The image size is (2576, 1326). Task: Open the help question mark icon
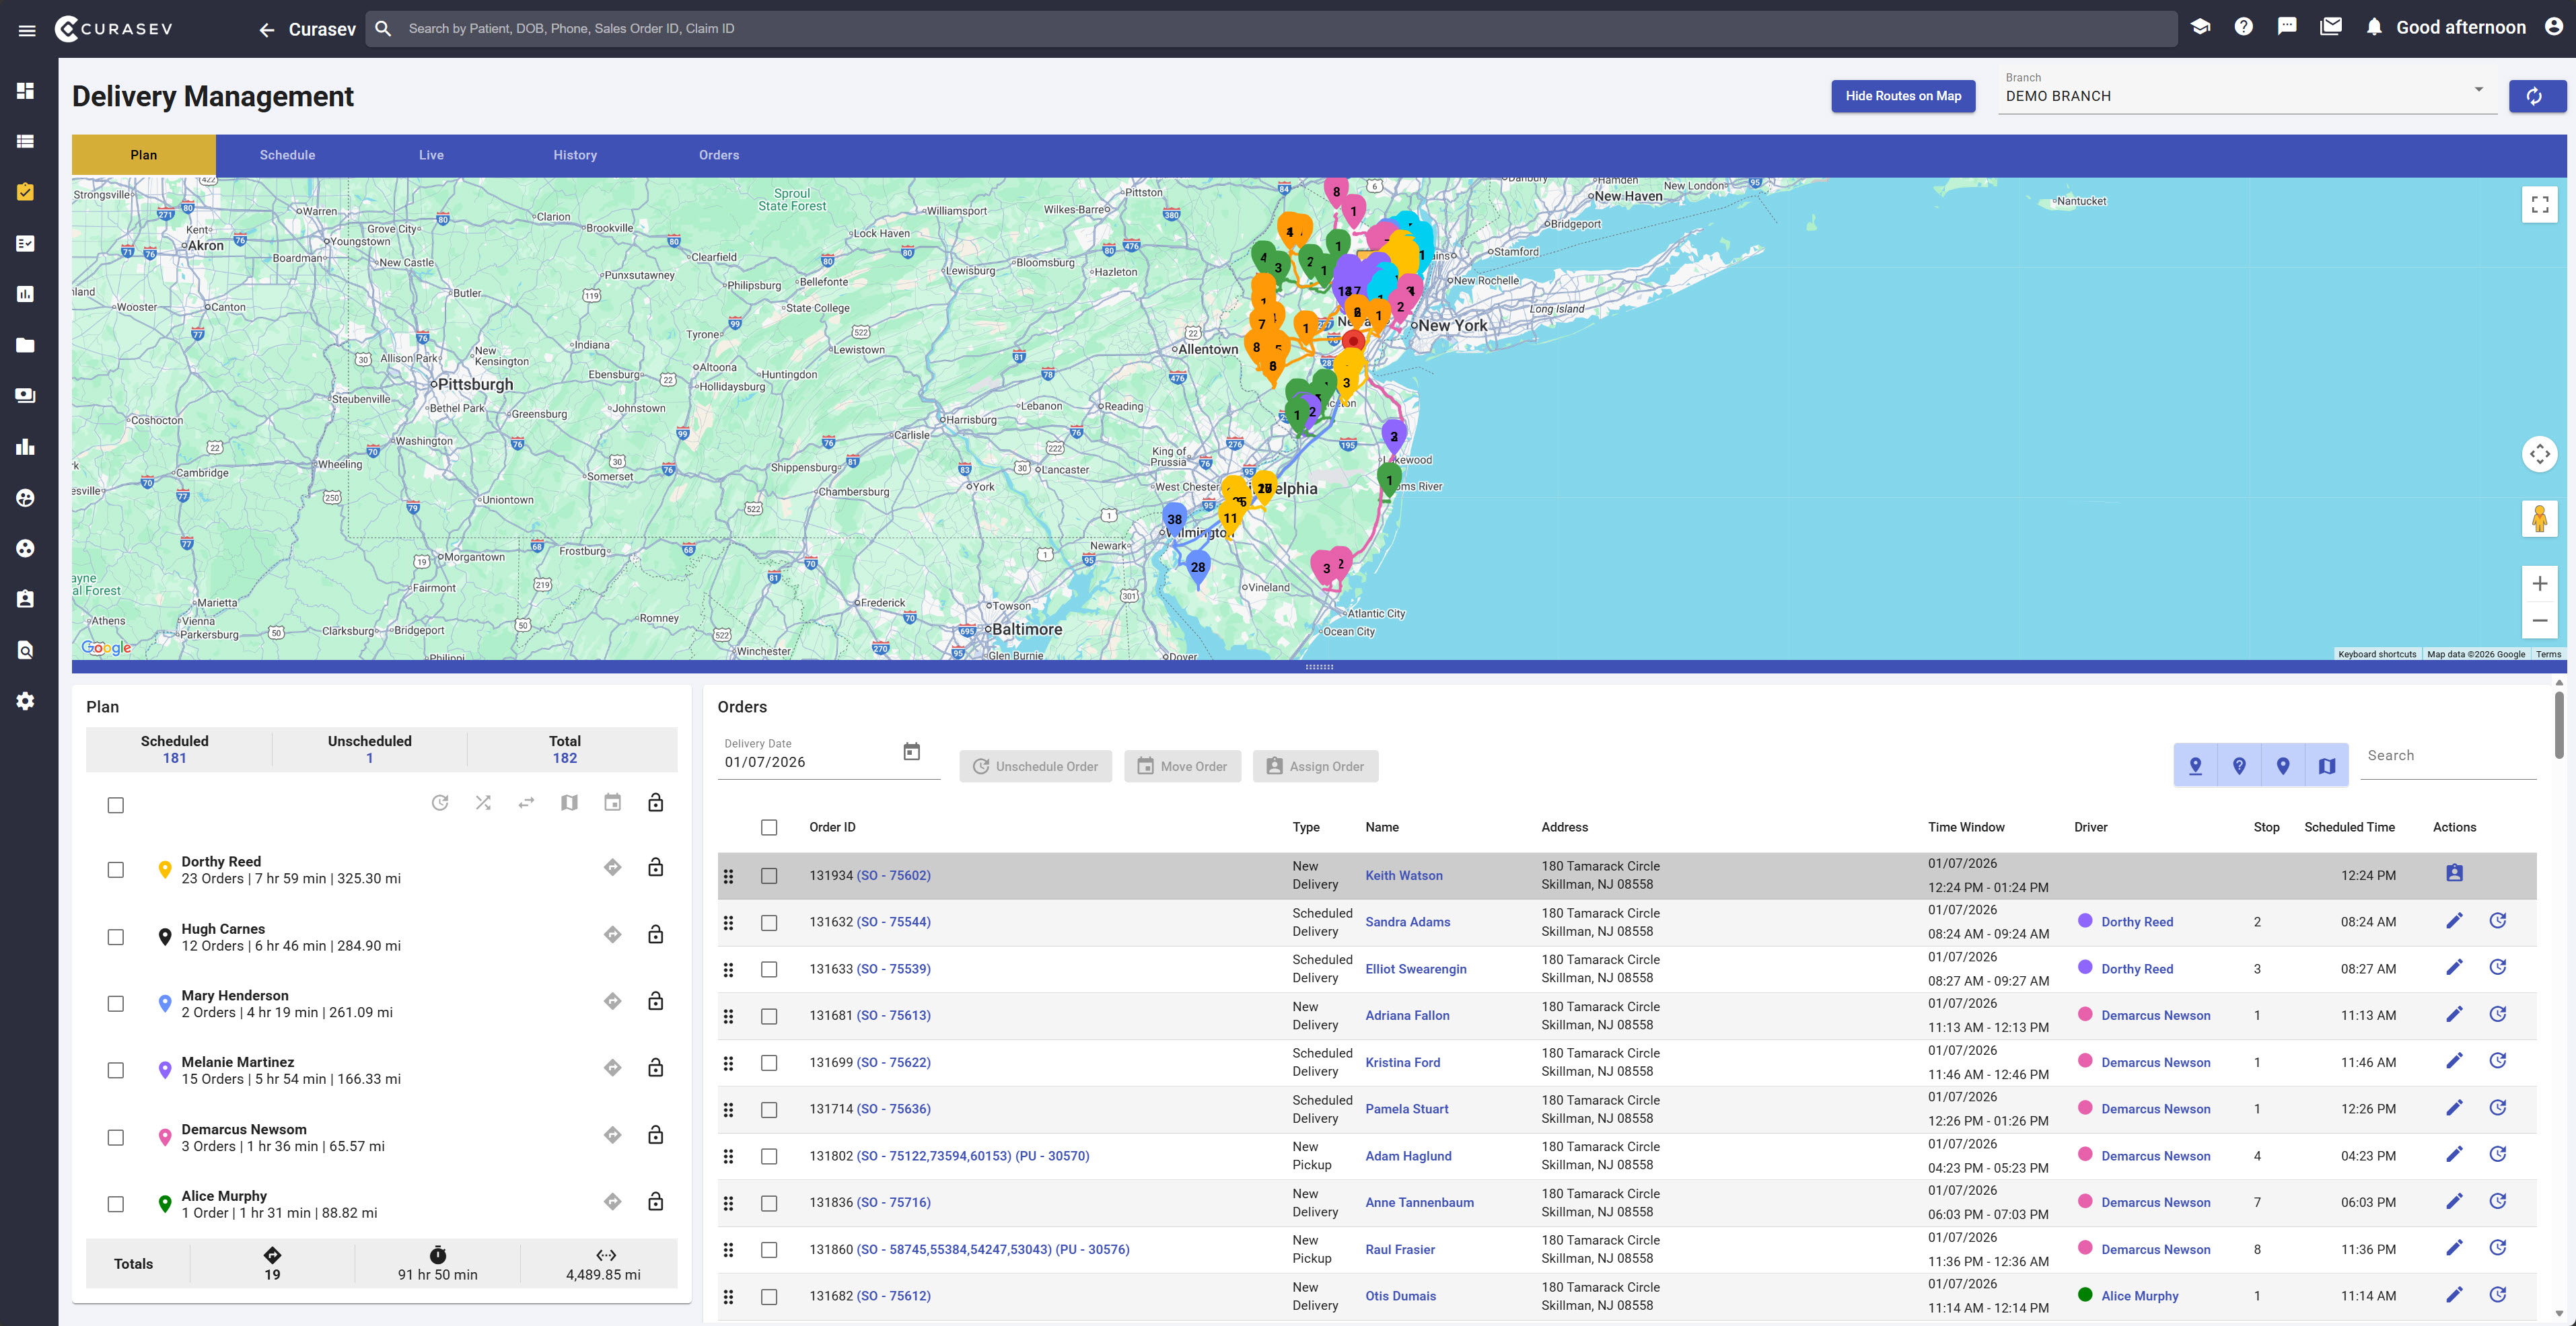click(x=2243, y=27)
